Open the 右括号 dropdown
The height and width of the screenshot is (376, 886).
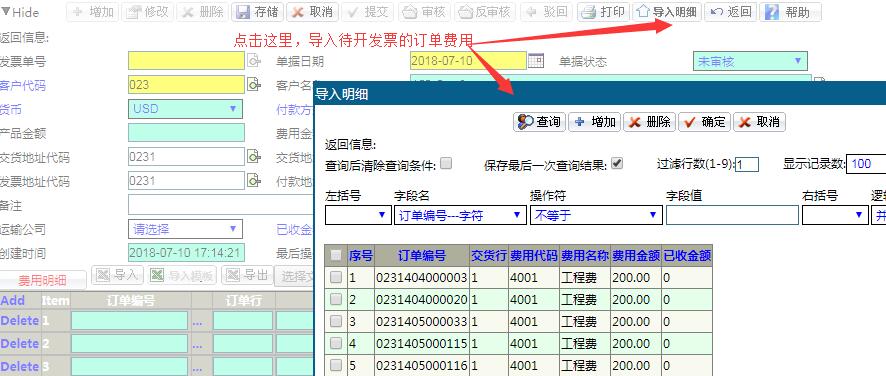tap(835, 215)
